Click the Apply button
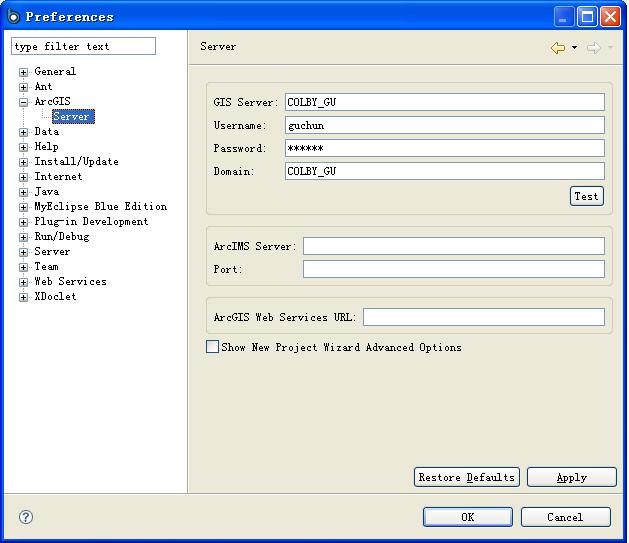 (572, 477)
